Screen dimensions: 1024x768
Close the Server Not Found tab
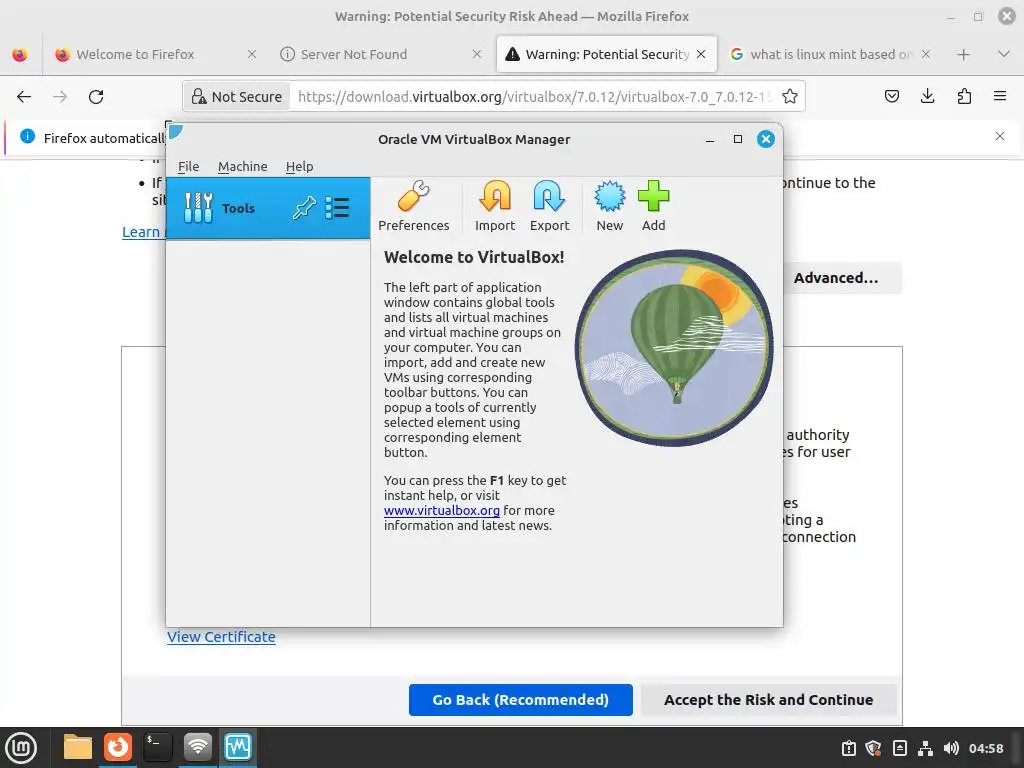point(477,54)
